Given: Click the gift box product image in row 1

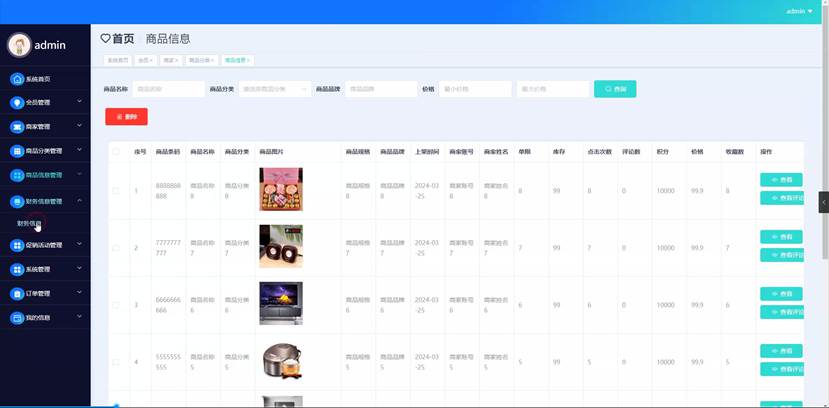Looking at the screenshot, I should point(281,189).
